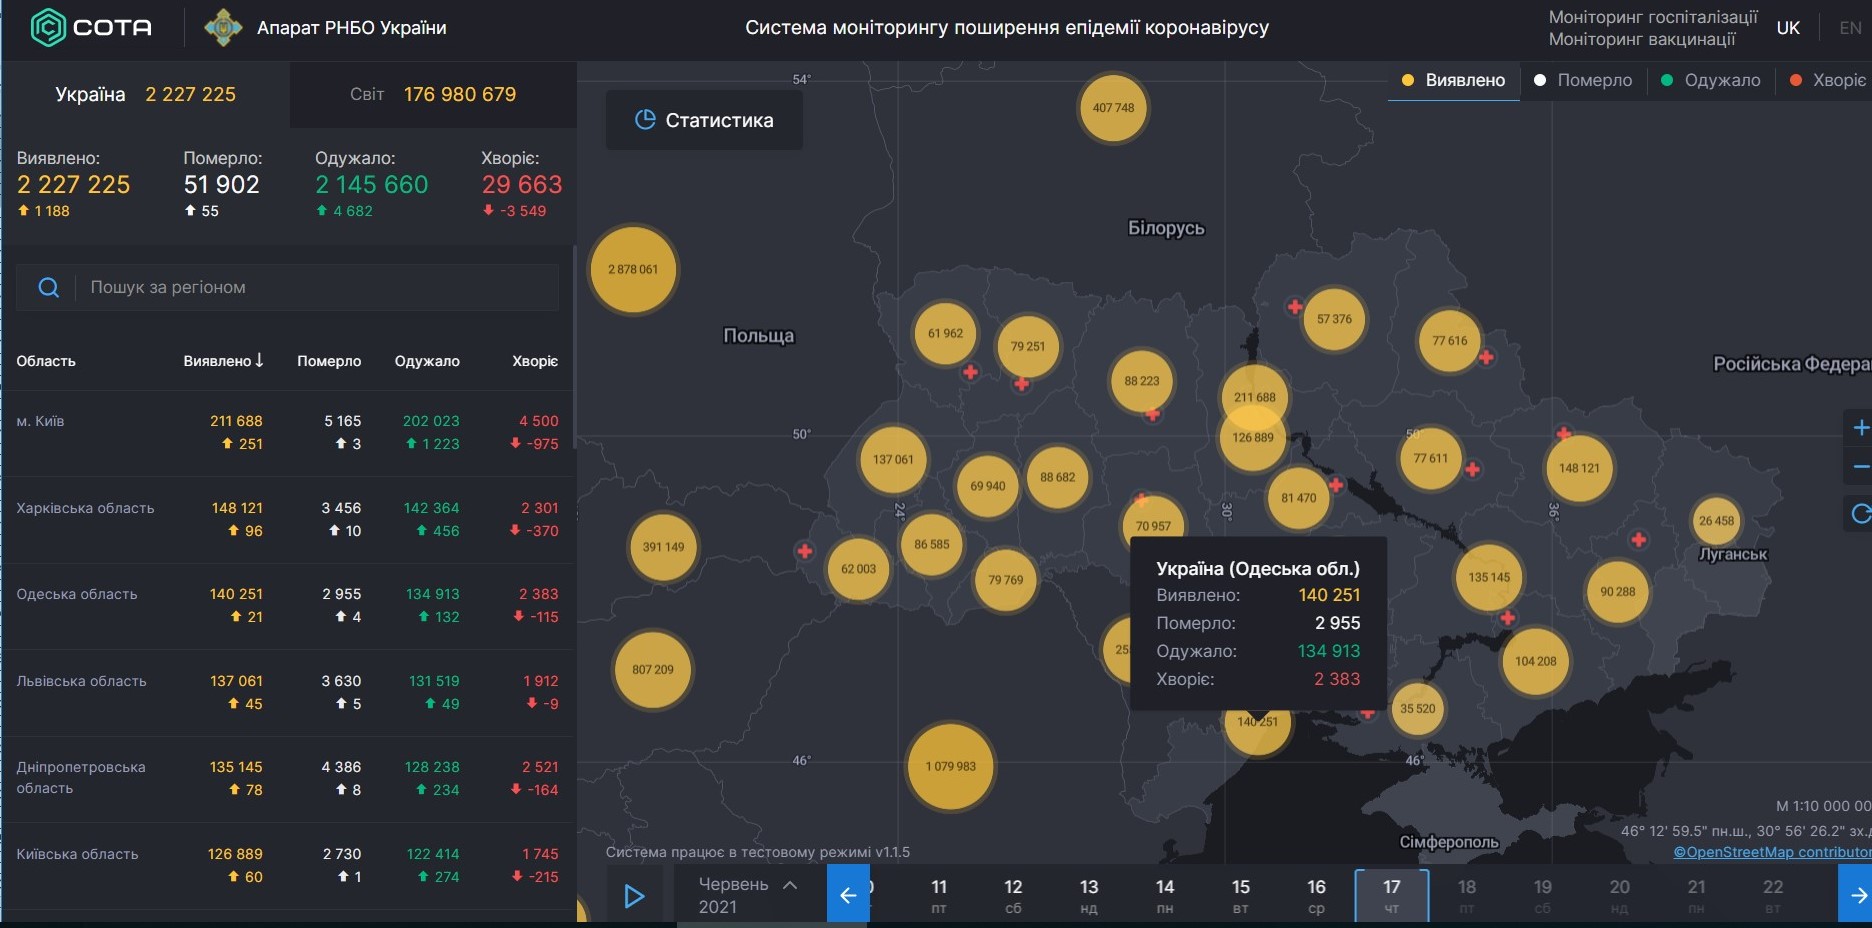Screen dimensions: 1872x928
Task: Zoom in the map with plus
Action: (x=1860, y=428)
